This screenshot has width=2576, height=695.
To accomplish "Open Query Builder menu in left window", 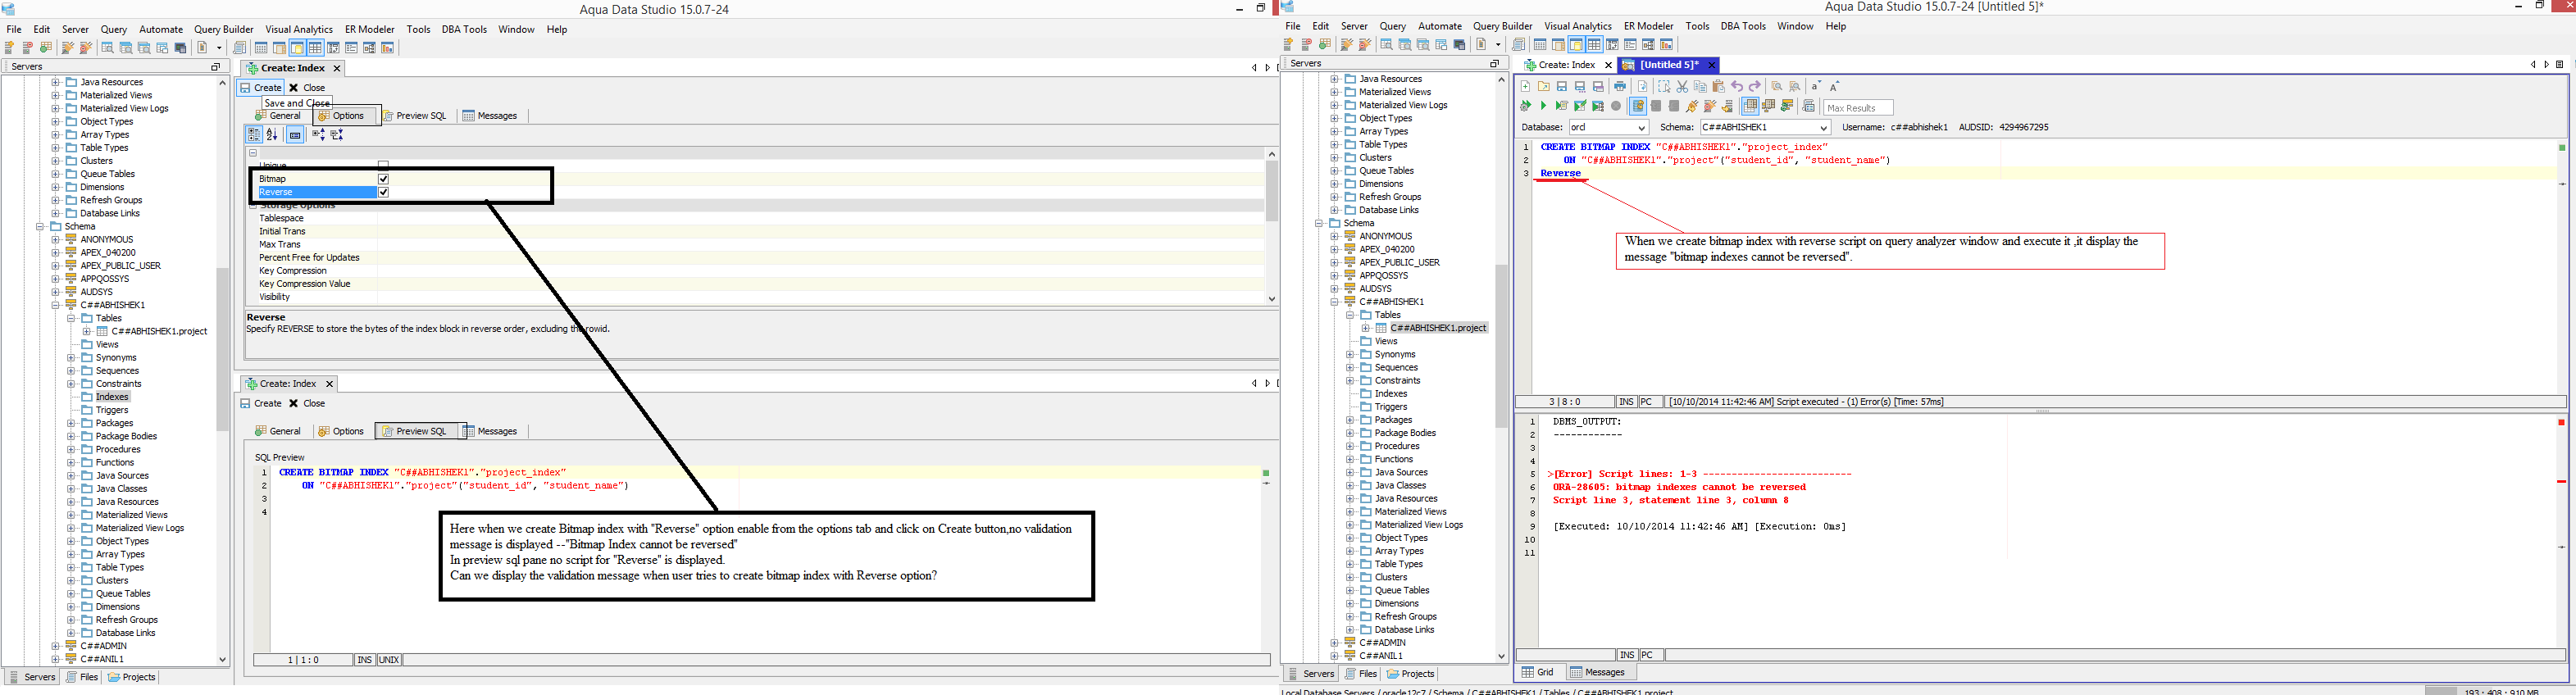I will pyautogui.click(x=224, y=29).
